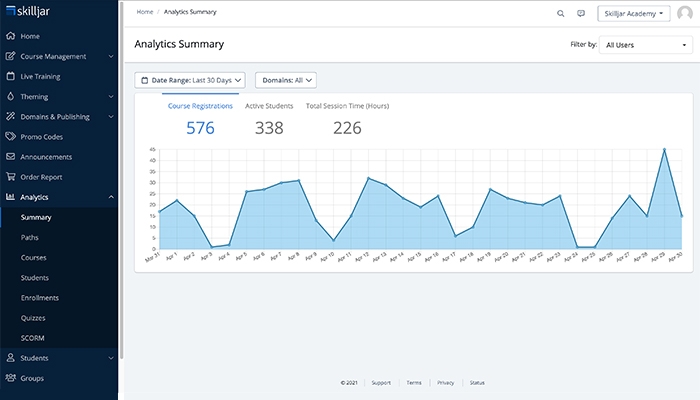This screenshot has height=400, width=700.
Task: Open the Domains: All dropdown
Action: (x=286, y=80)
